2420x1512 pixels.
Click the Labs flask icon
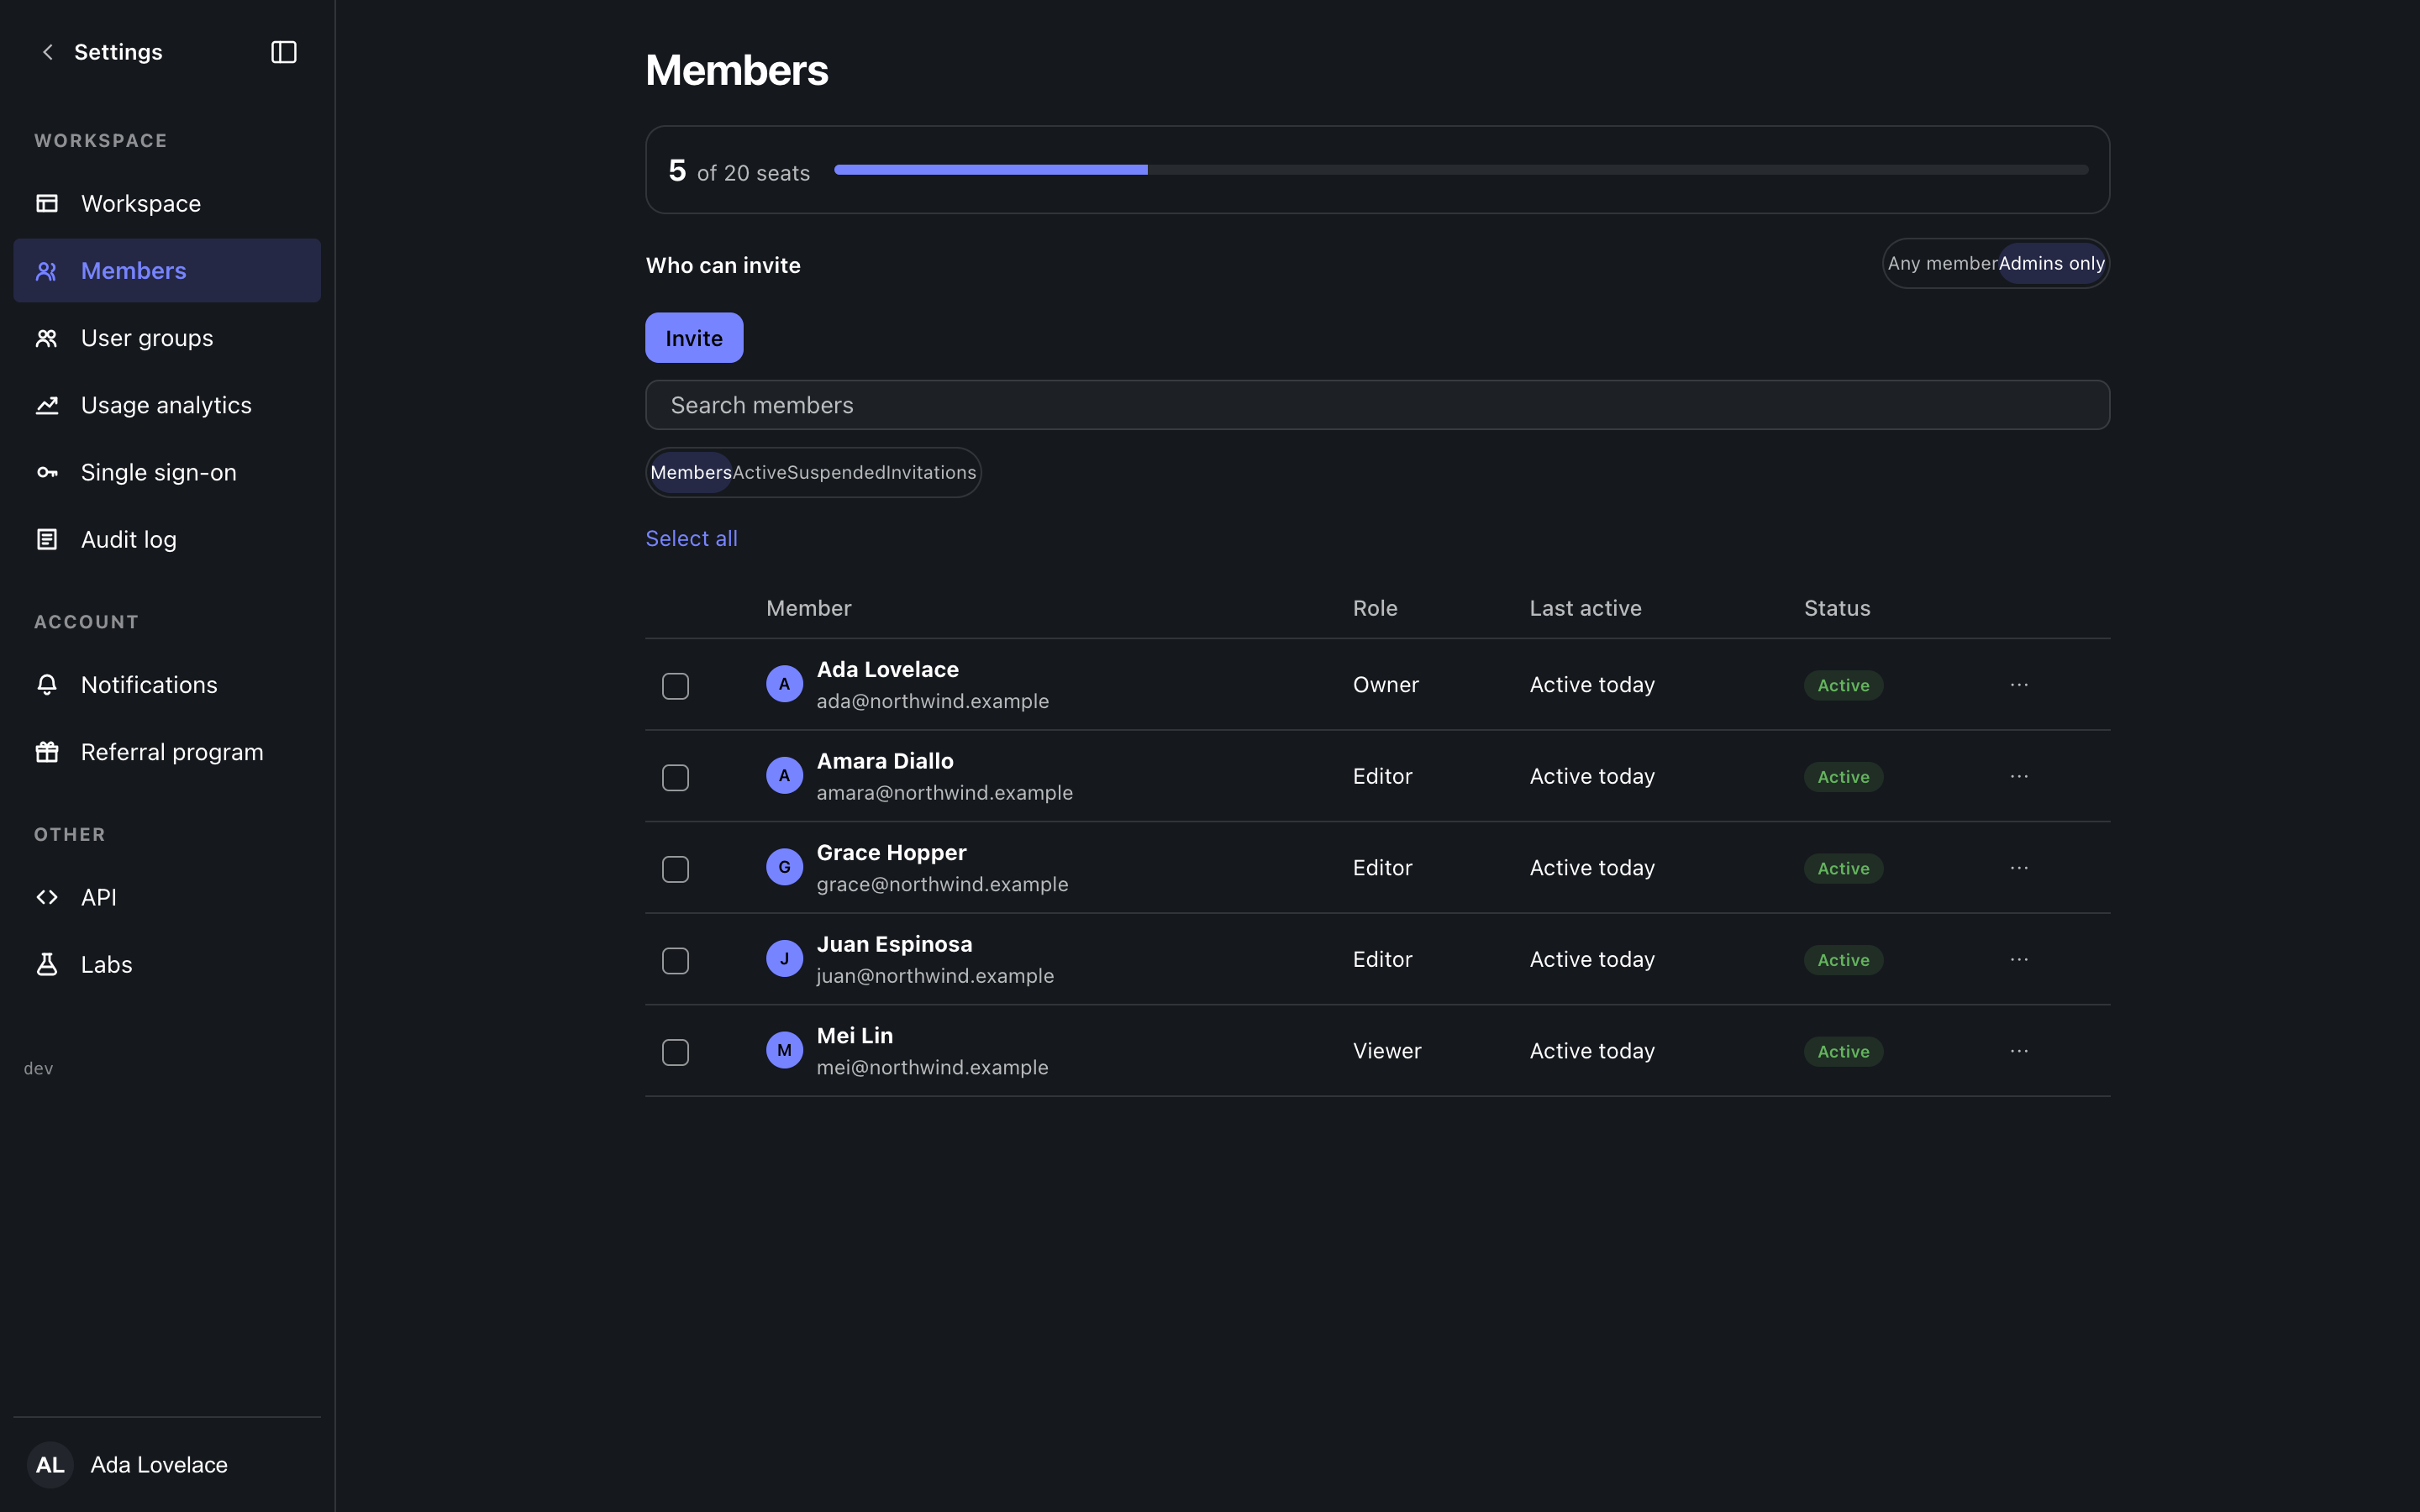click(47, 964)
